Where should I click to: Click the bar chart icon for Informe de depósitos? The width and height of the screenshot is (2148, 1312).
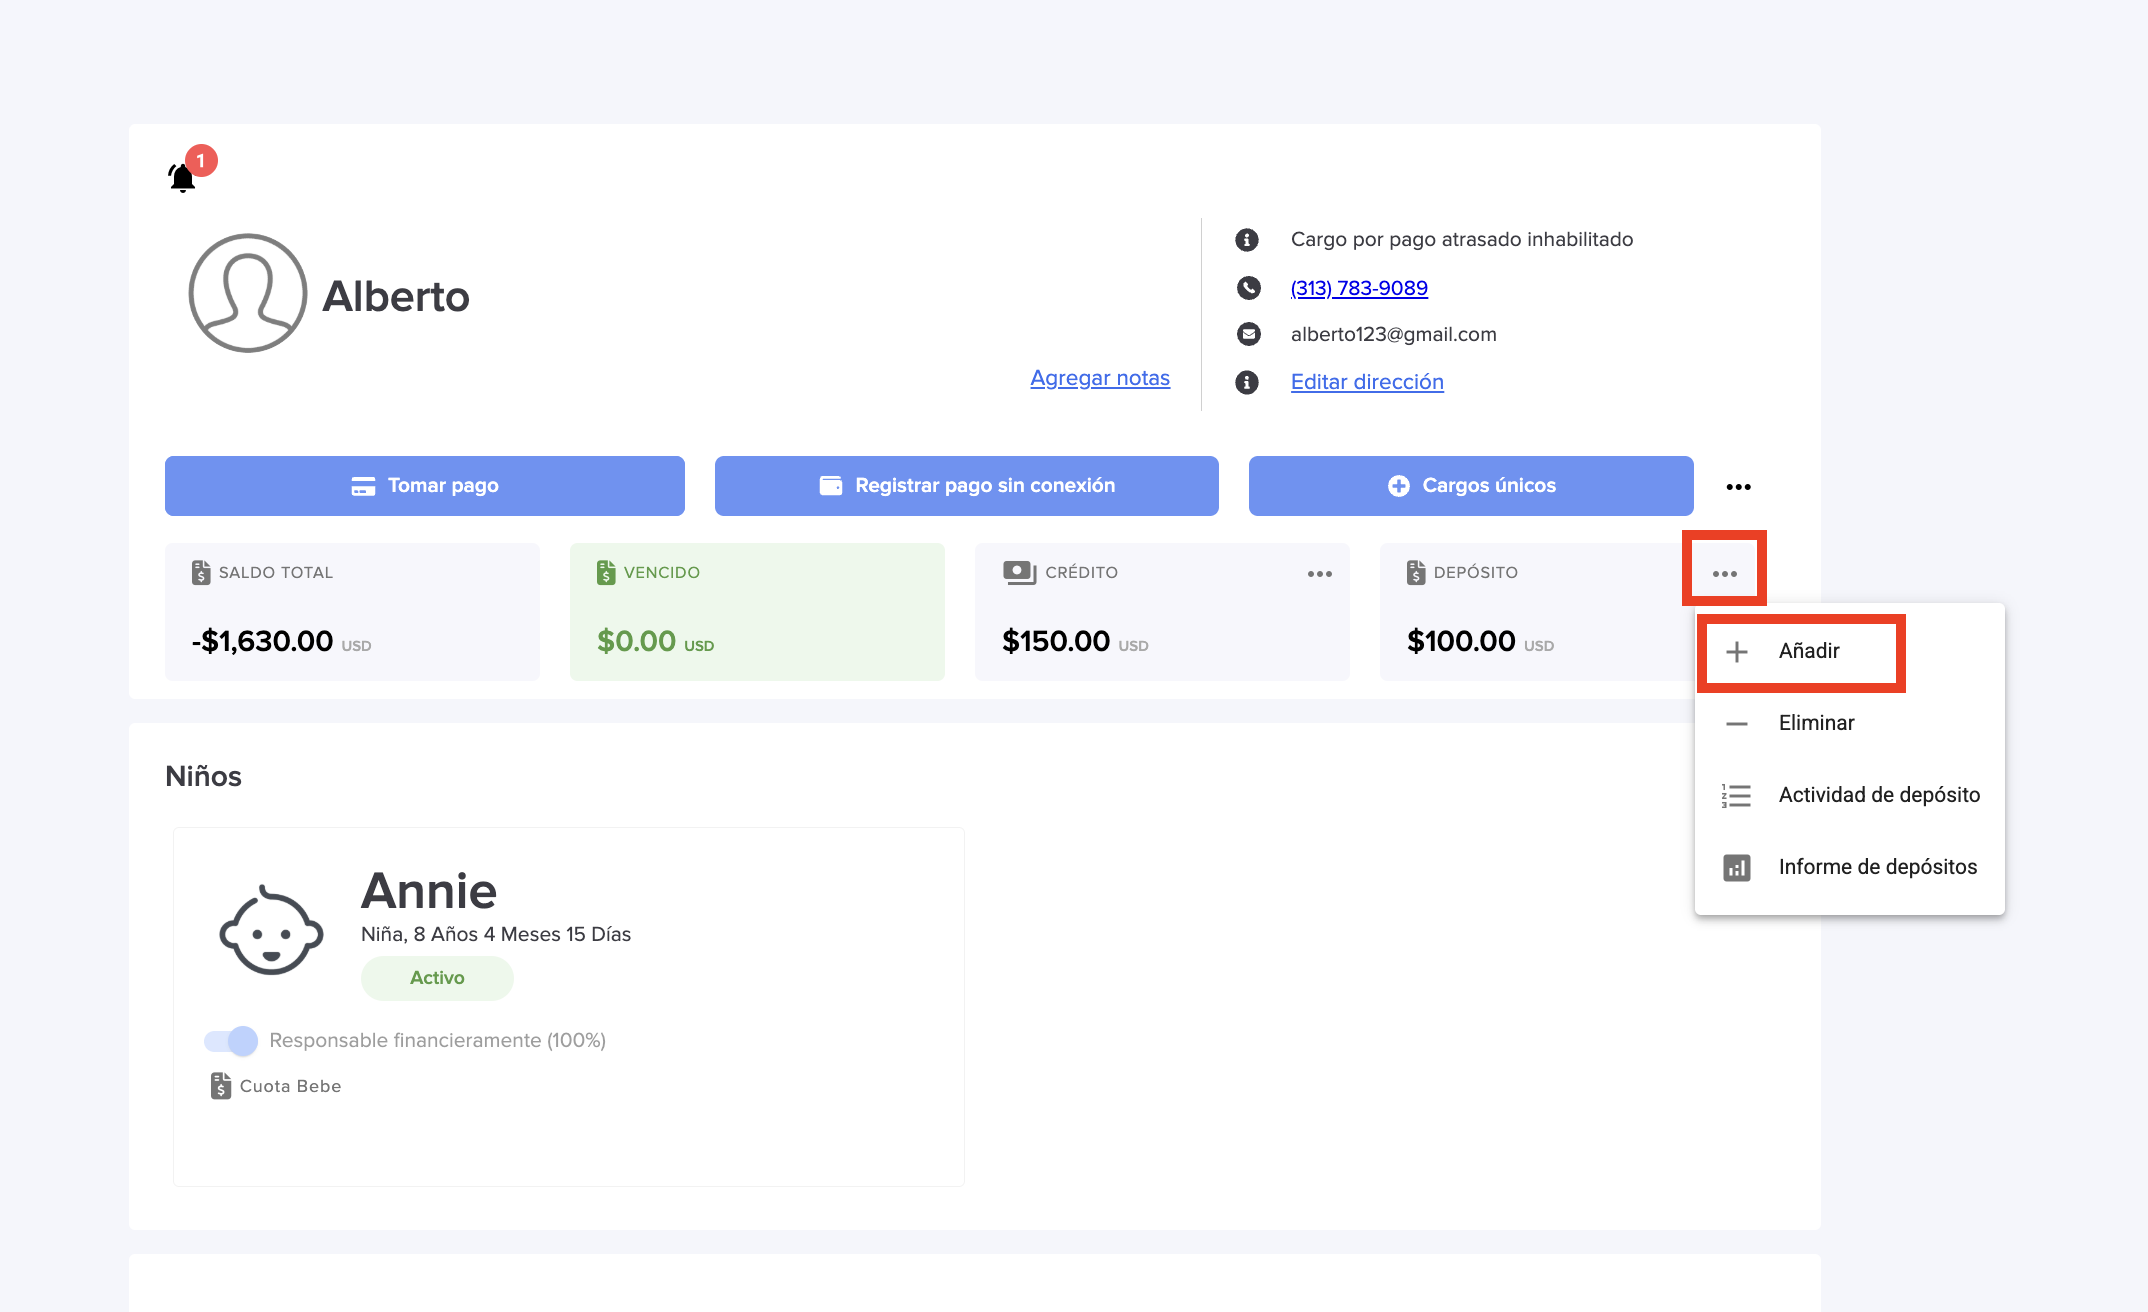pos(1737,867)
